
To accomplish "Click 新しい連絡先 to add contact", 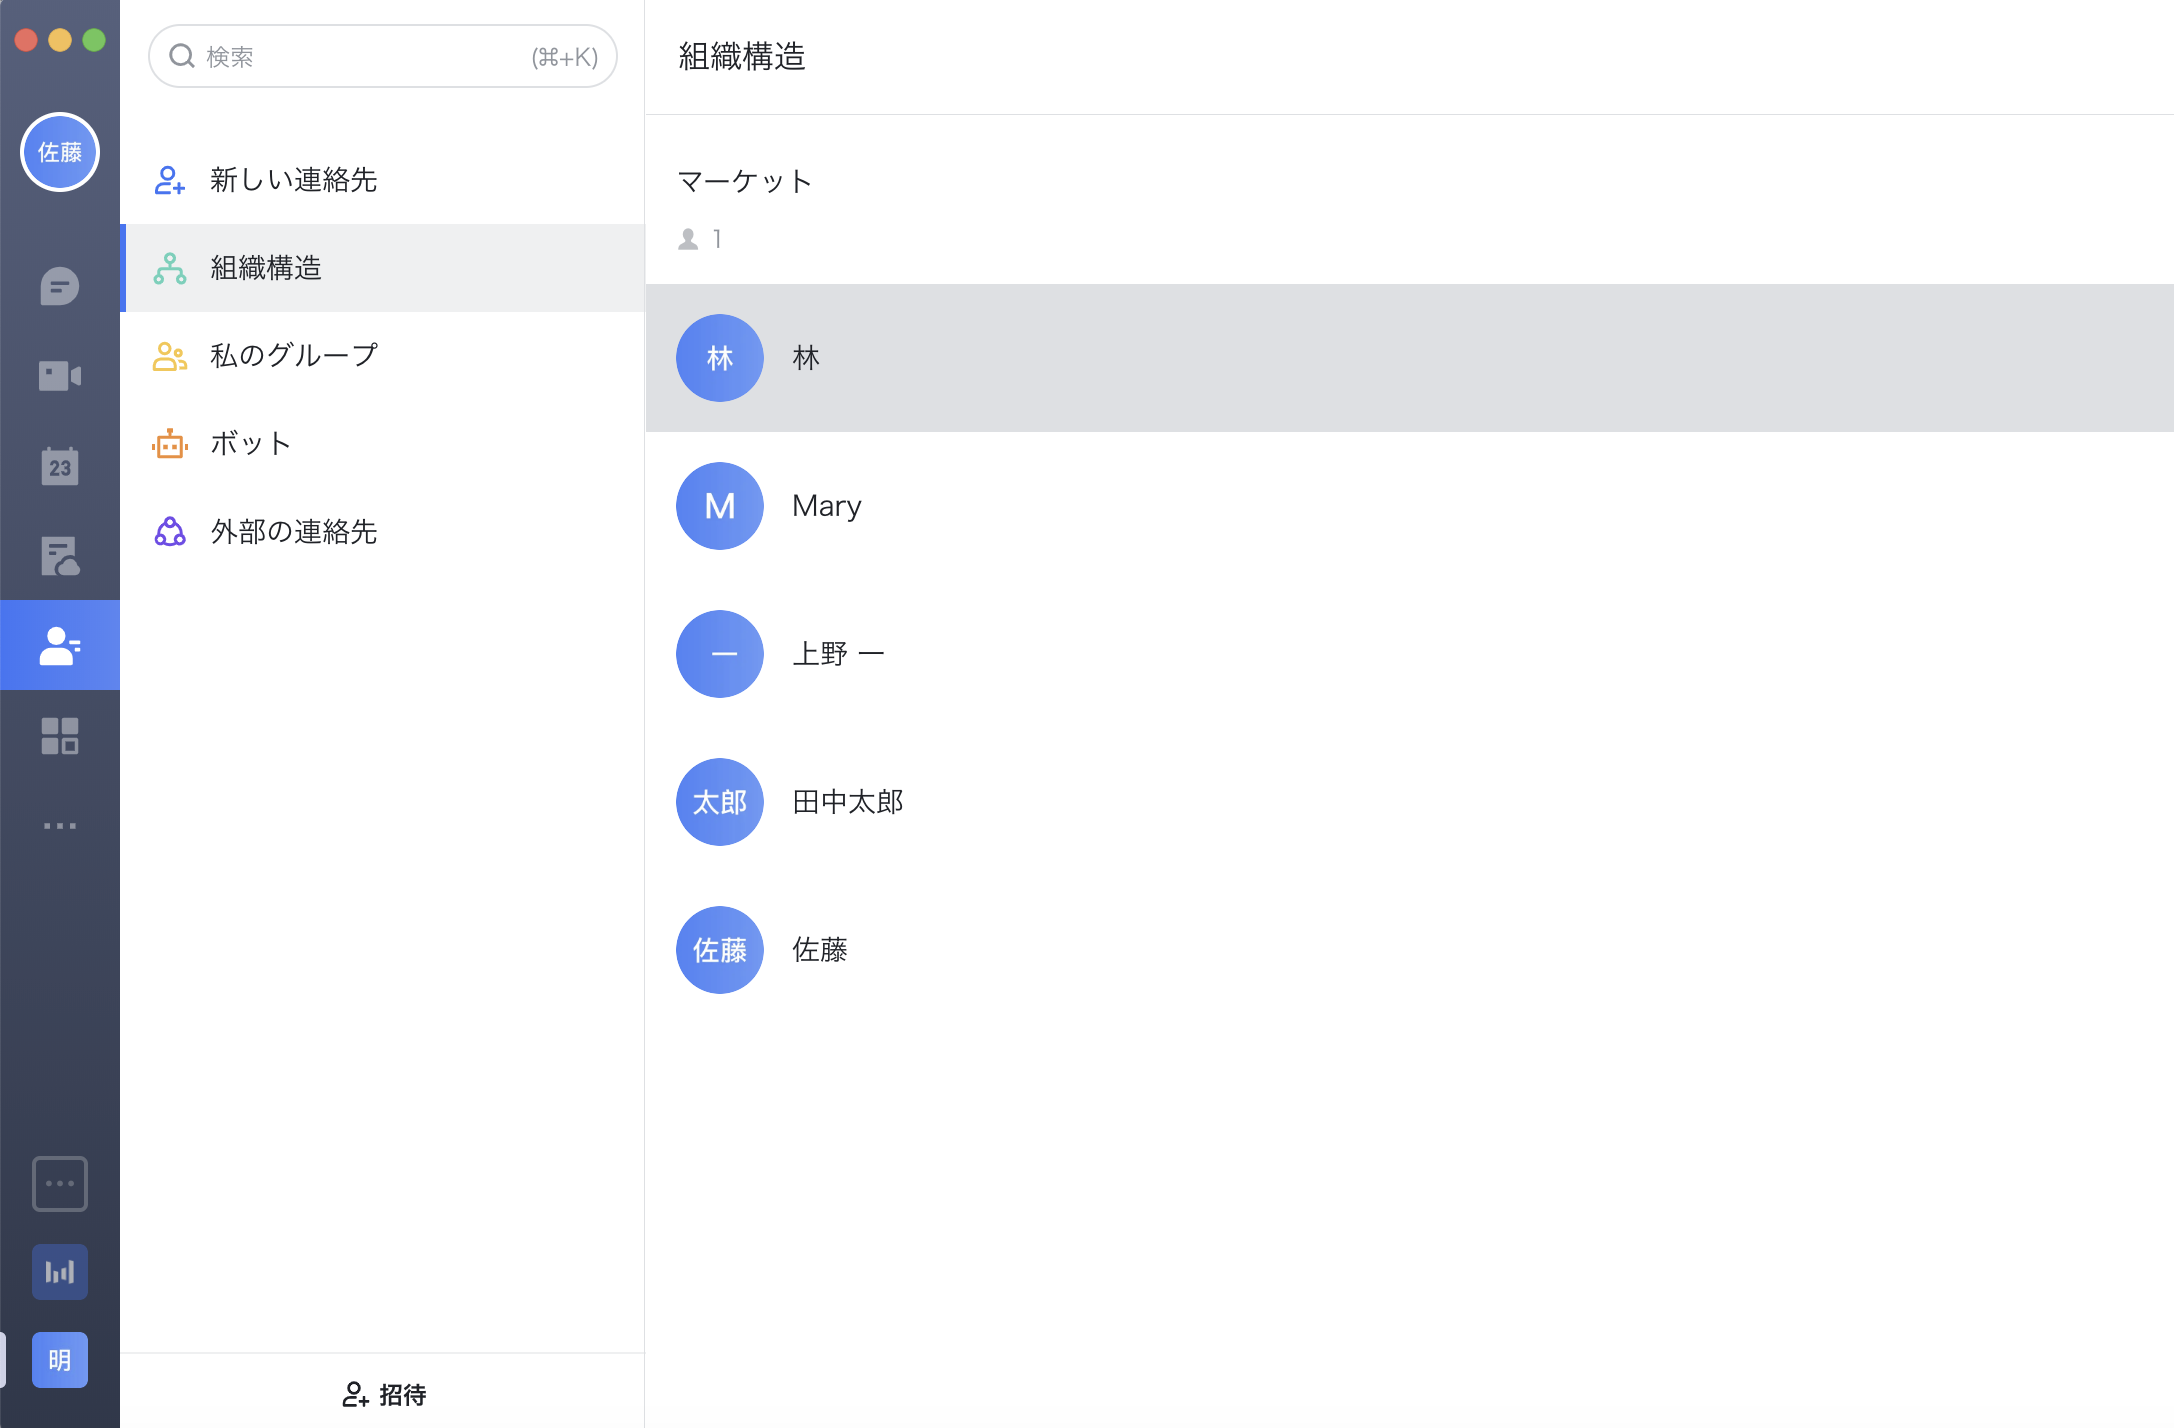I will 298,180.
